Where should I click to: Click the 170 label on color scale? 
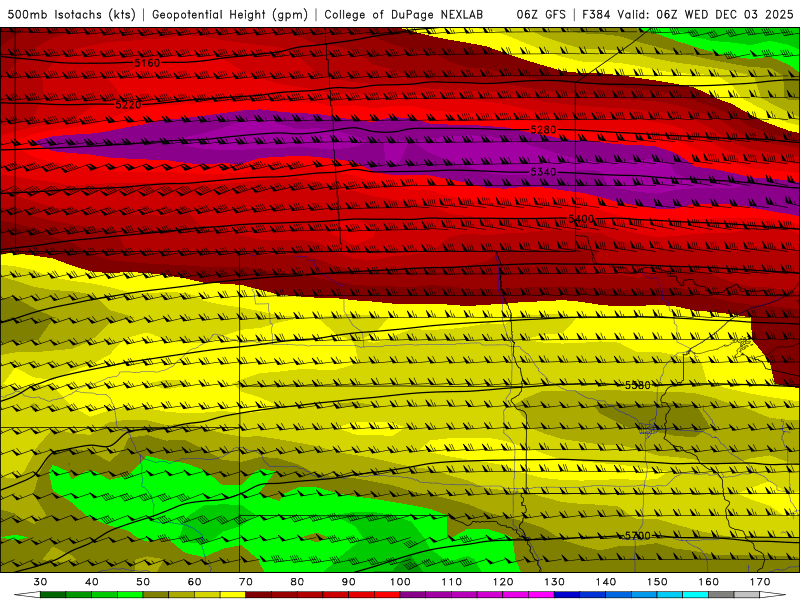760,582
